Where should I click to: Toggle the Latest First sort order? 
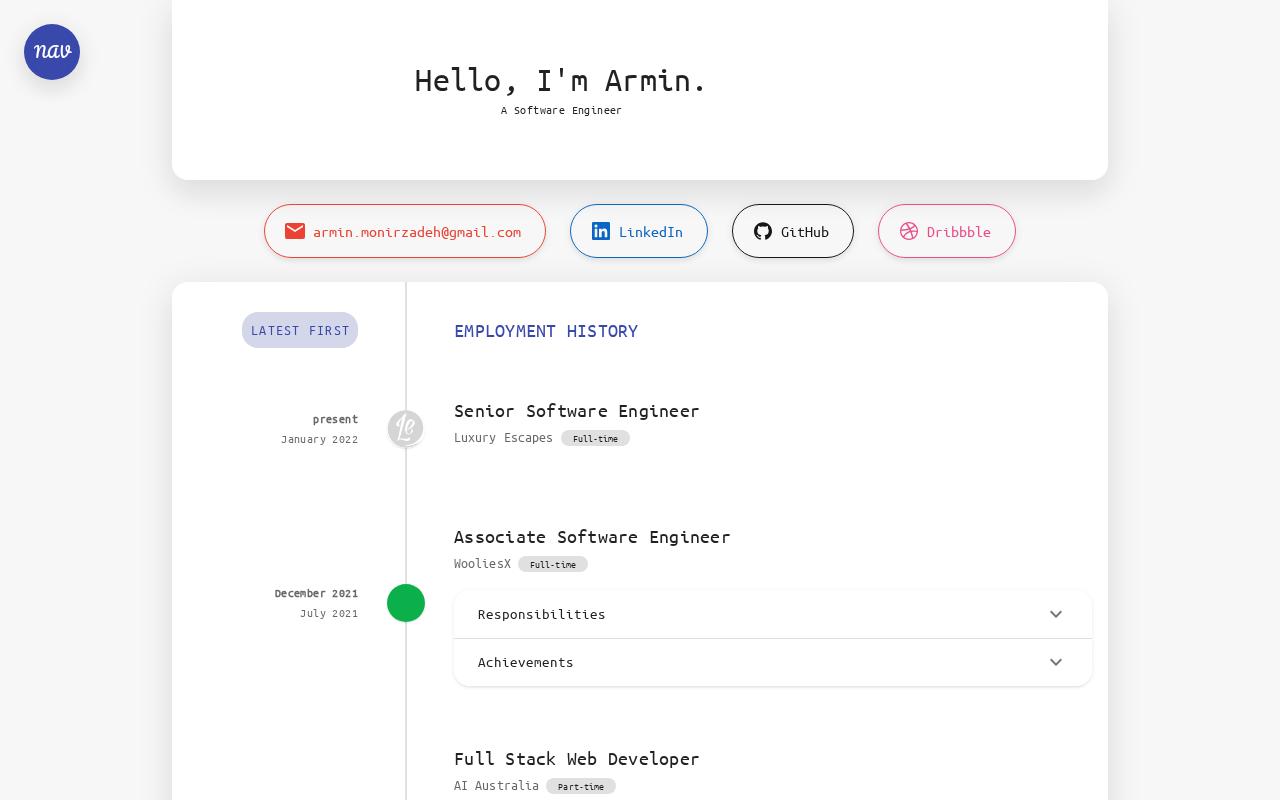[300, 330]
